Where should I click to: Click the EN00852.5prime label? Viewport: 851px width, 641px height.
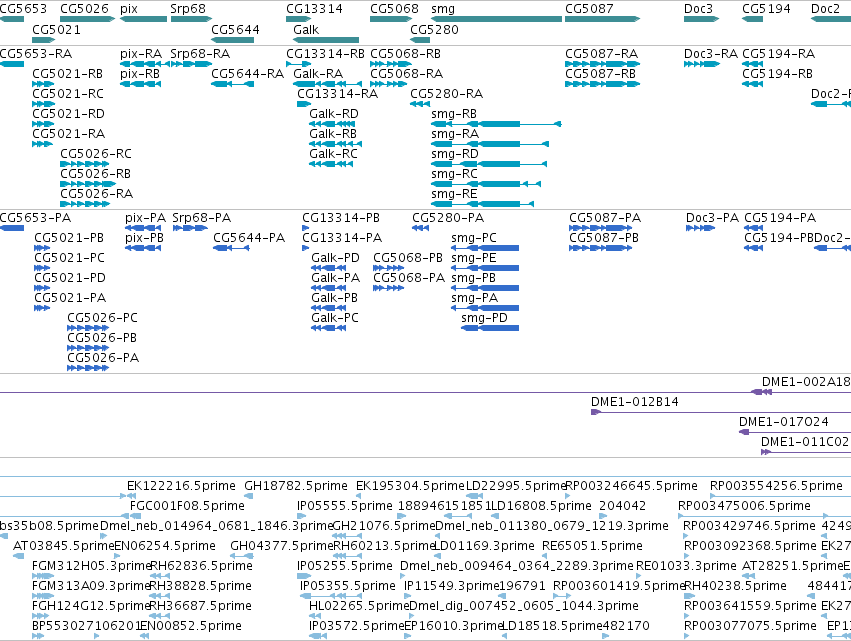coord(190,626)
